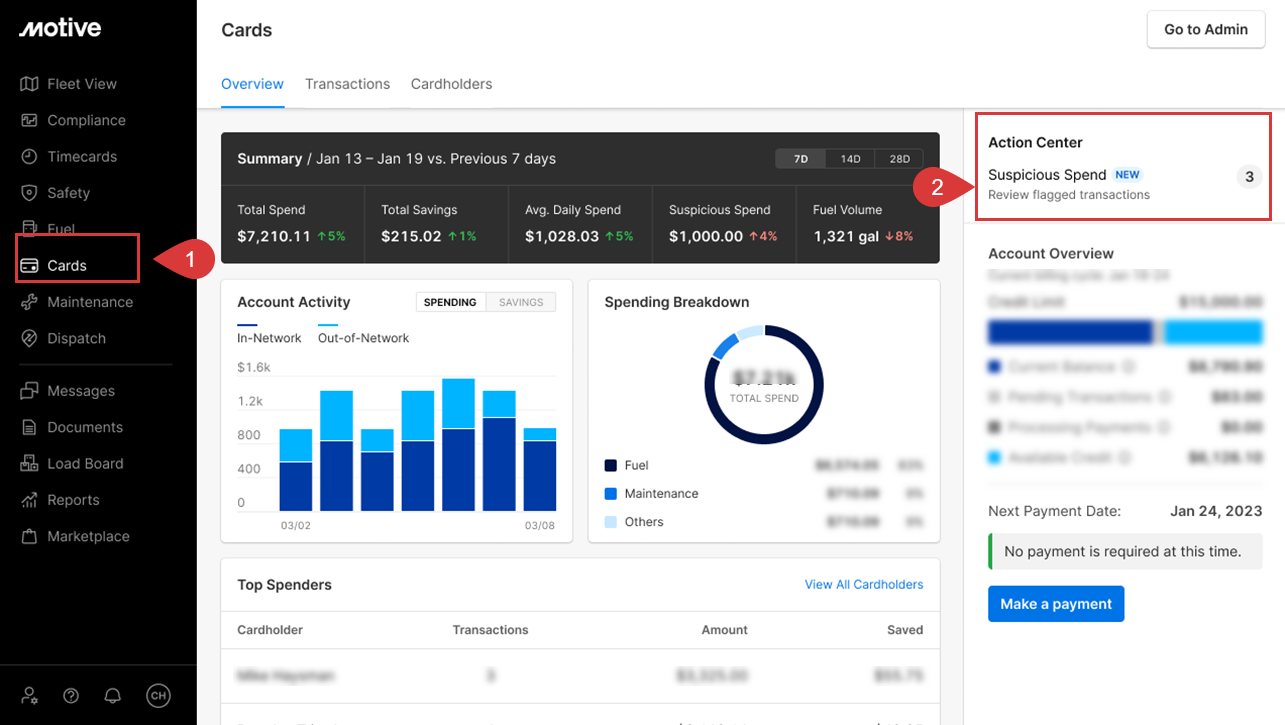Open the Dispatch icon in sidebar
Screen dimensions: 1285x725
[29, 338]
